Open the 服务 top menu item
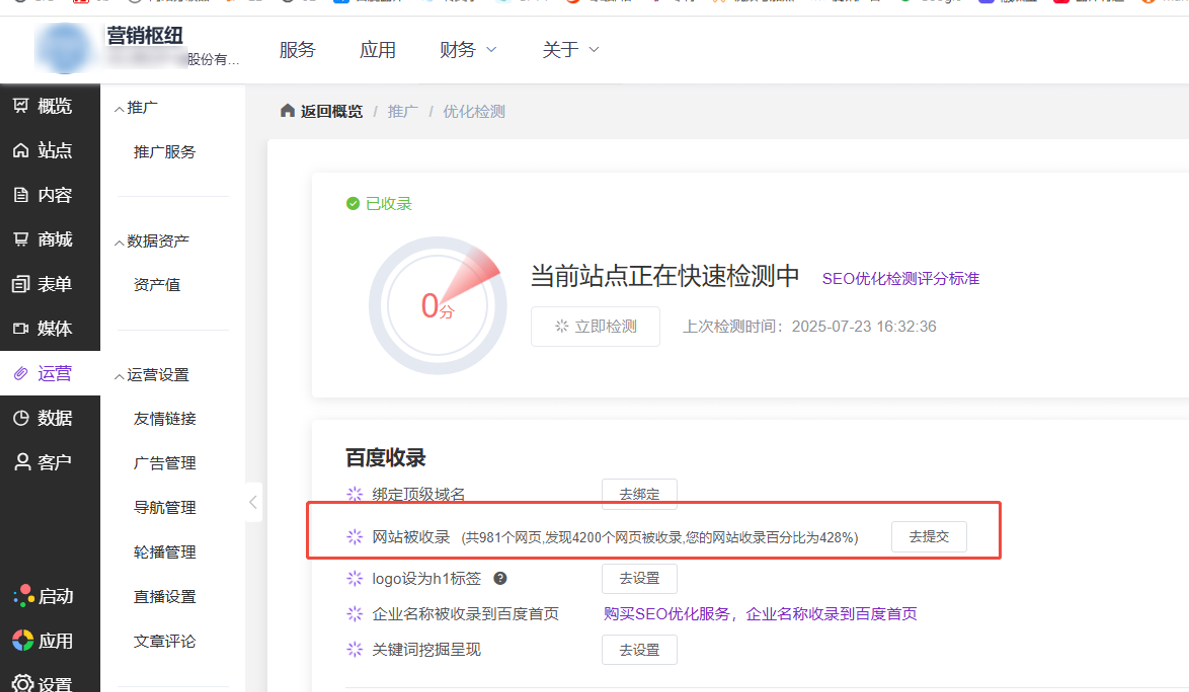This screenshot has height=692, width=1189. pyautogui.click(x=297, y=49)
